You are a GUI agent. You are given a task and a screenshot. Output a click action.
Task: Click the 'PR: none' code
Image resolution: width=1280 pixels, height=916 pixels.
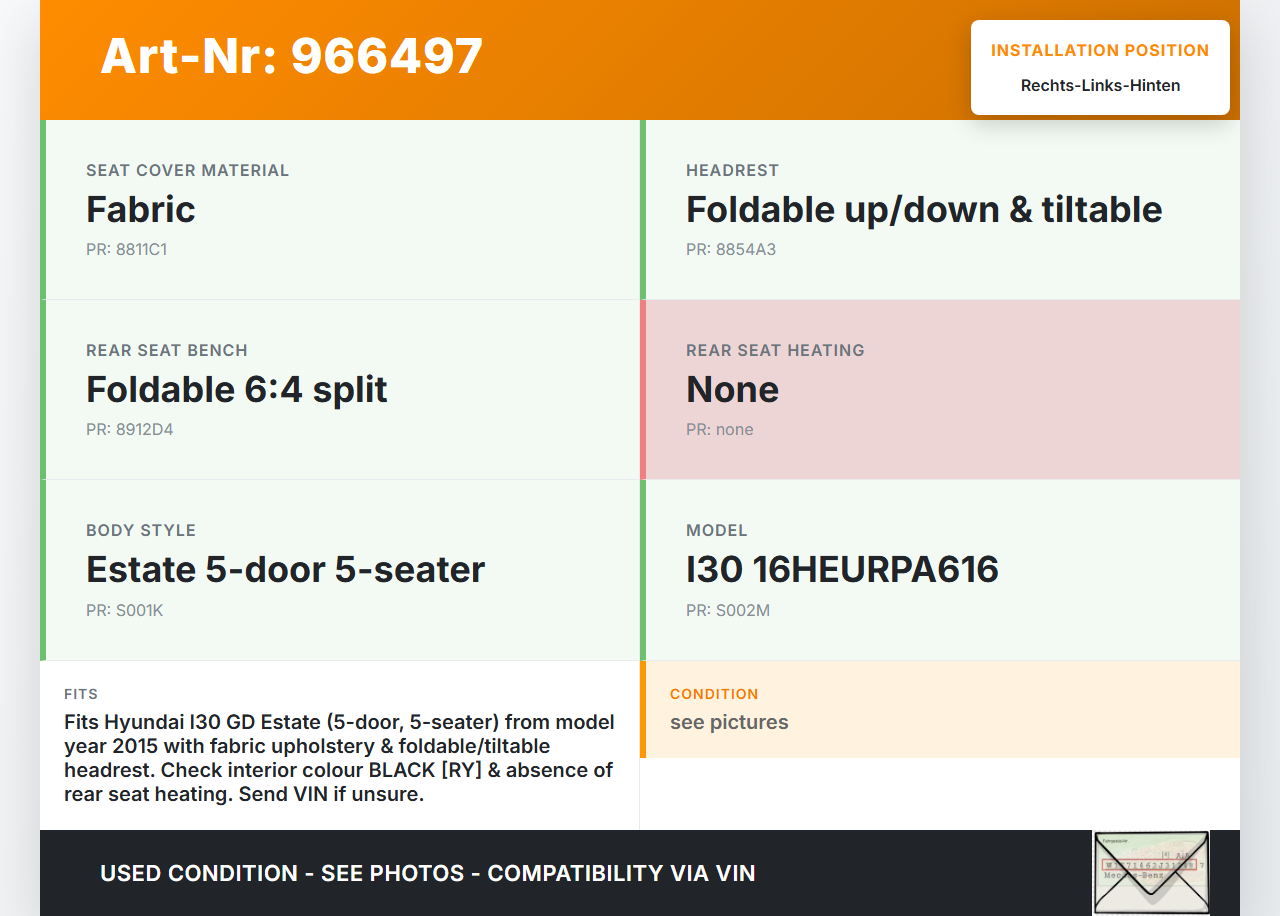(720, 429)
